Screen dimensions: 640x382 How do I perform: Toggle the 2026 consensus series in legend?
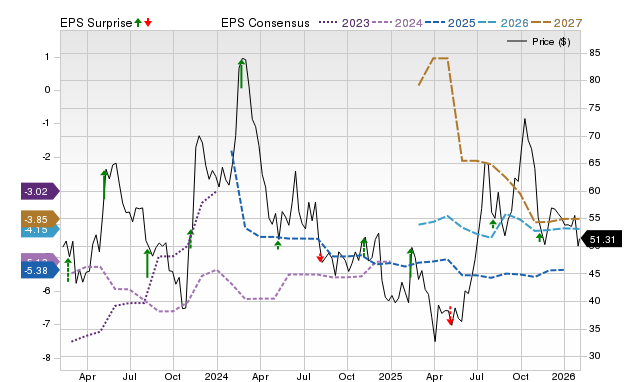click(x=503, y=23)
